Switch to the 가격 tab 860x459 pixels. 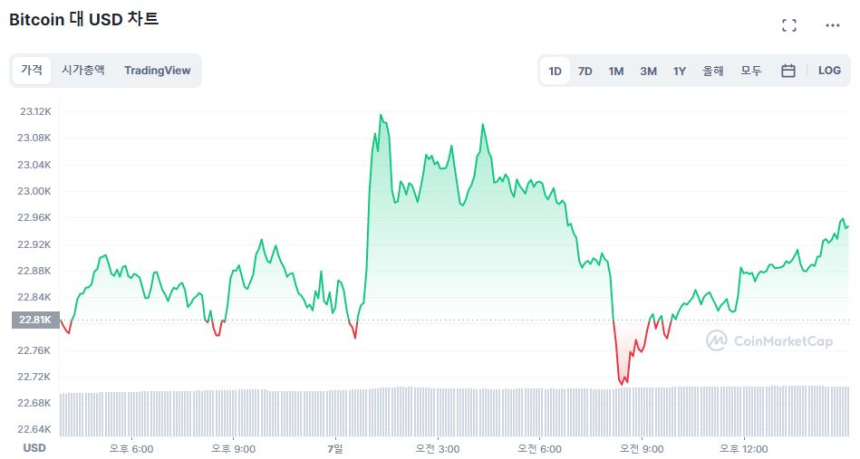point(32,70)
